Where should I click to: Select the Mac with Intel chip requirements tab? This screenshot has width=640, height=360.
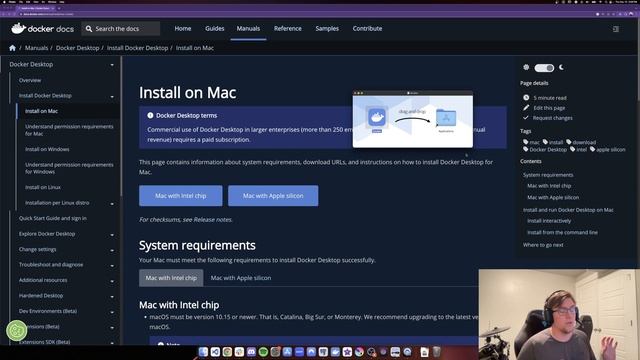point(171,278)
